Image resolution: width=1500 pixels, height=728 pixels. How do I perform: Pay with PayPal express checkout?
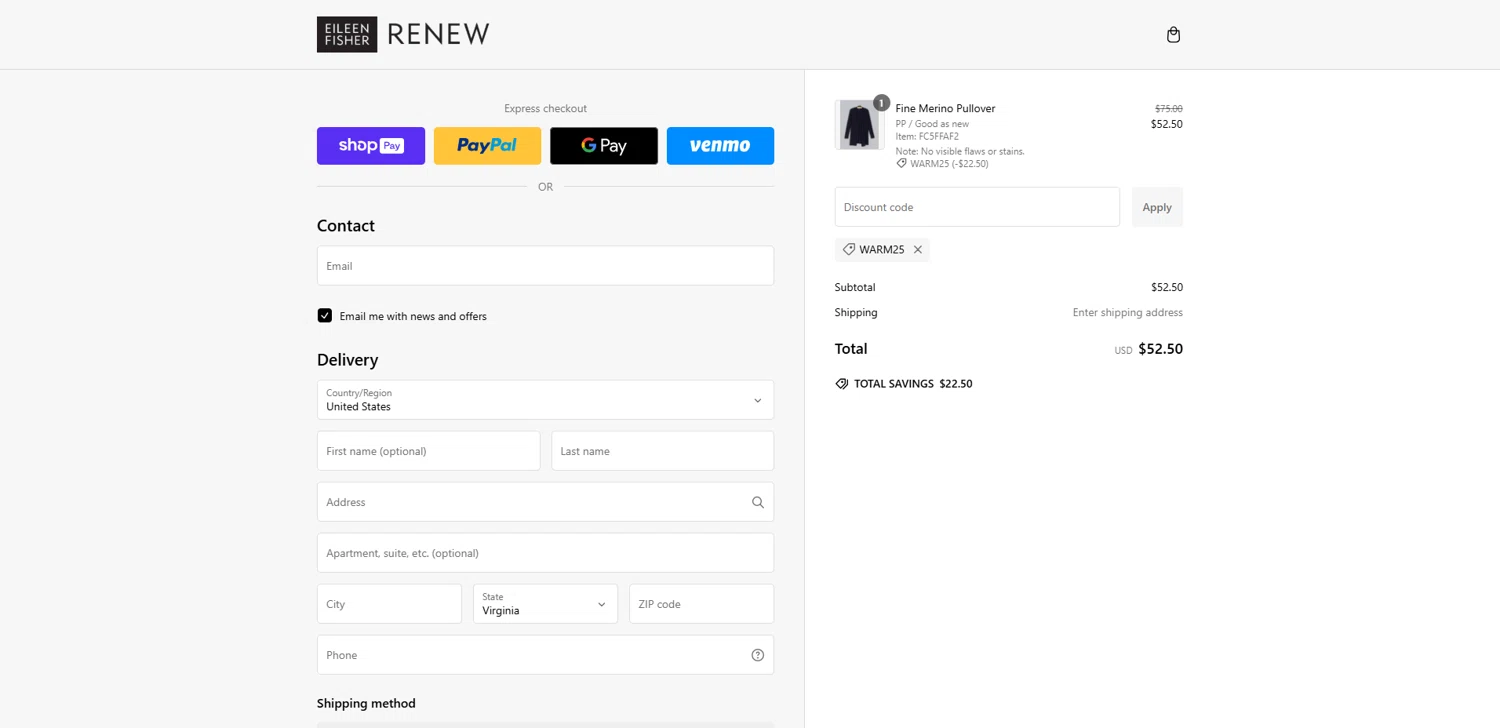tap(487, 146)
